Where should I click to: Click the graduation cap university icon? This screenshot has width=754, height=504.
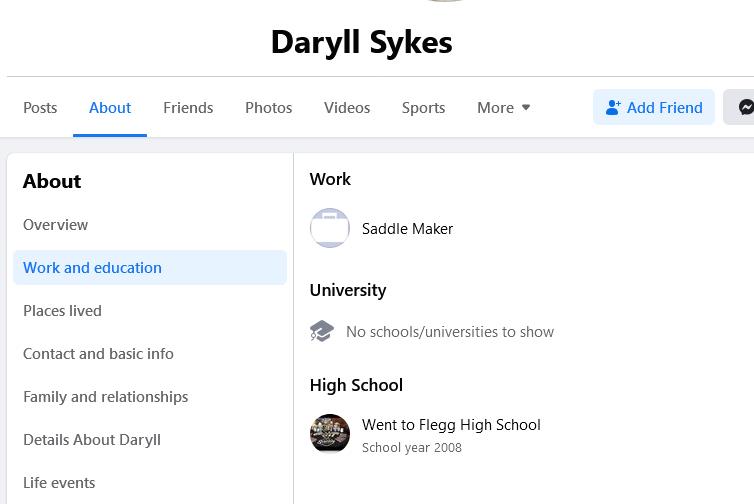322,331
